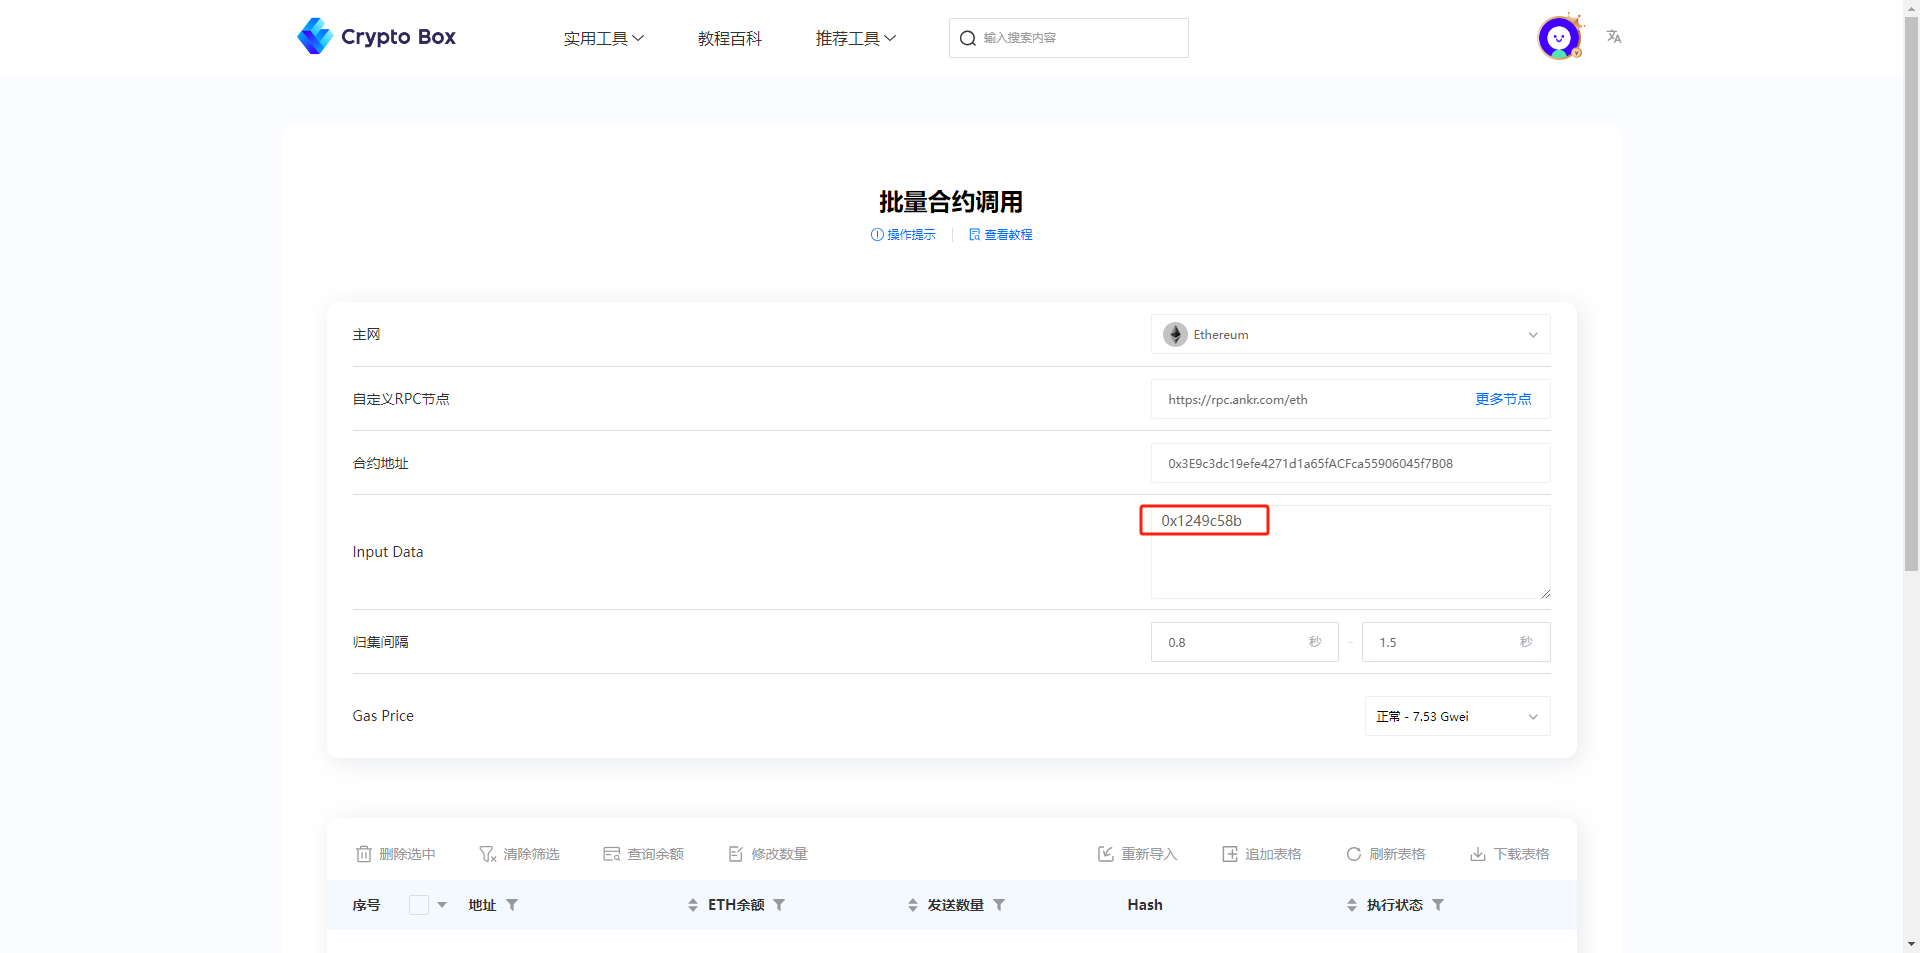
Task: Click 更多节点 link
Action: click(1503, 399)
